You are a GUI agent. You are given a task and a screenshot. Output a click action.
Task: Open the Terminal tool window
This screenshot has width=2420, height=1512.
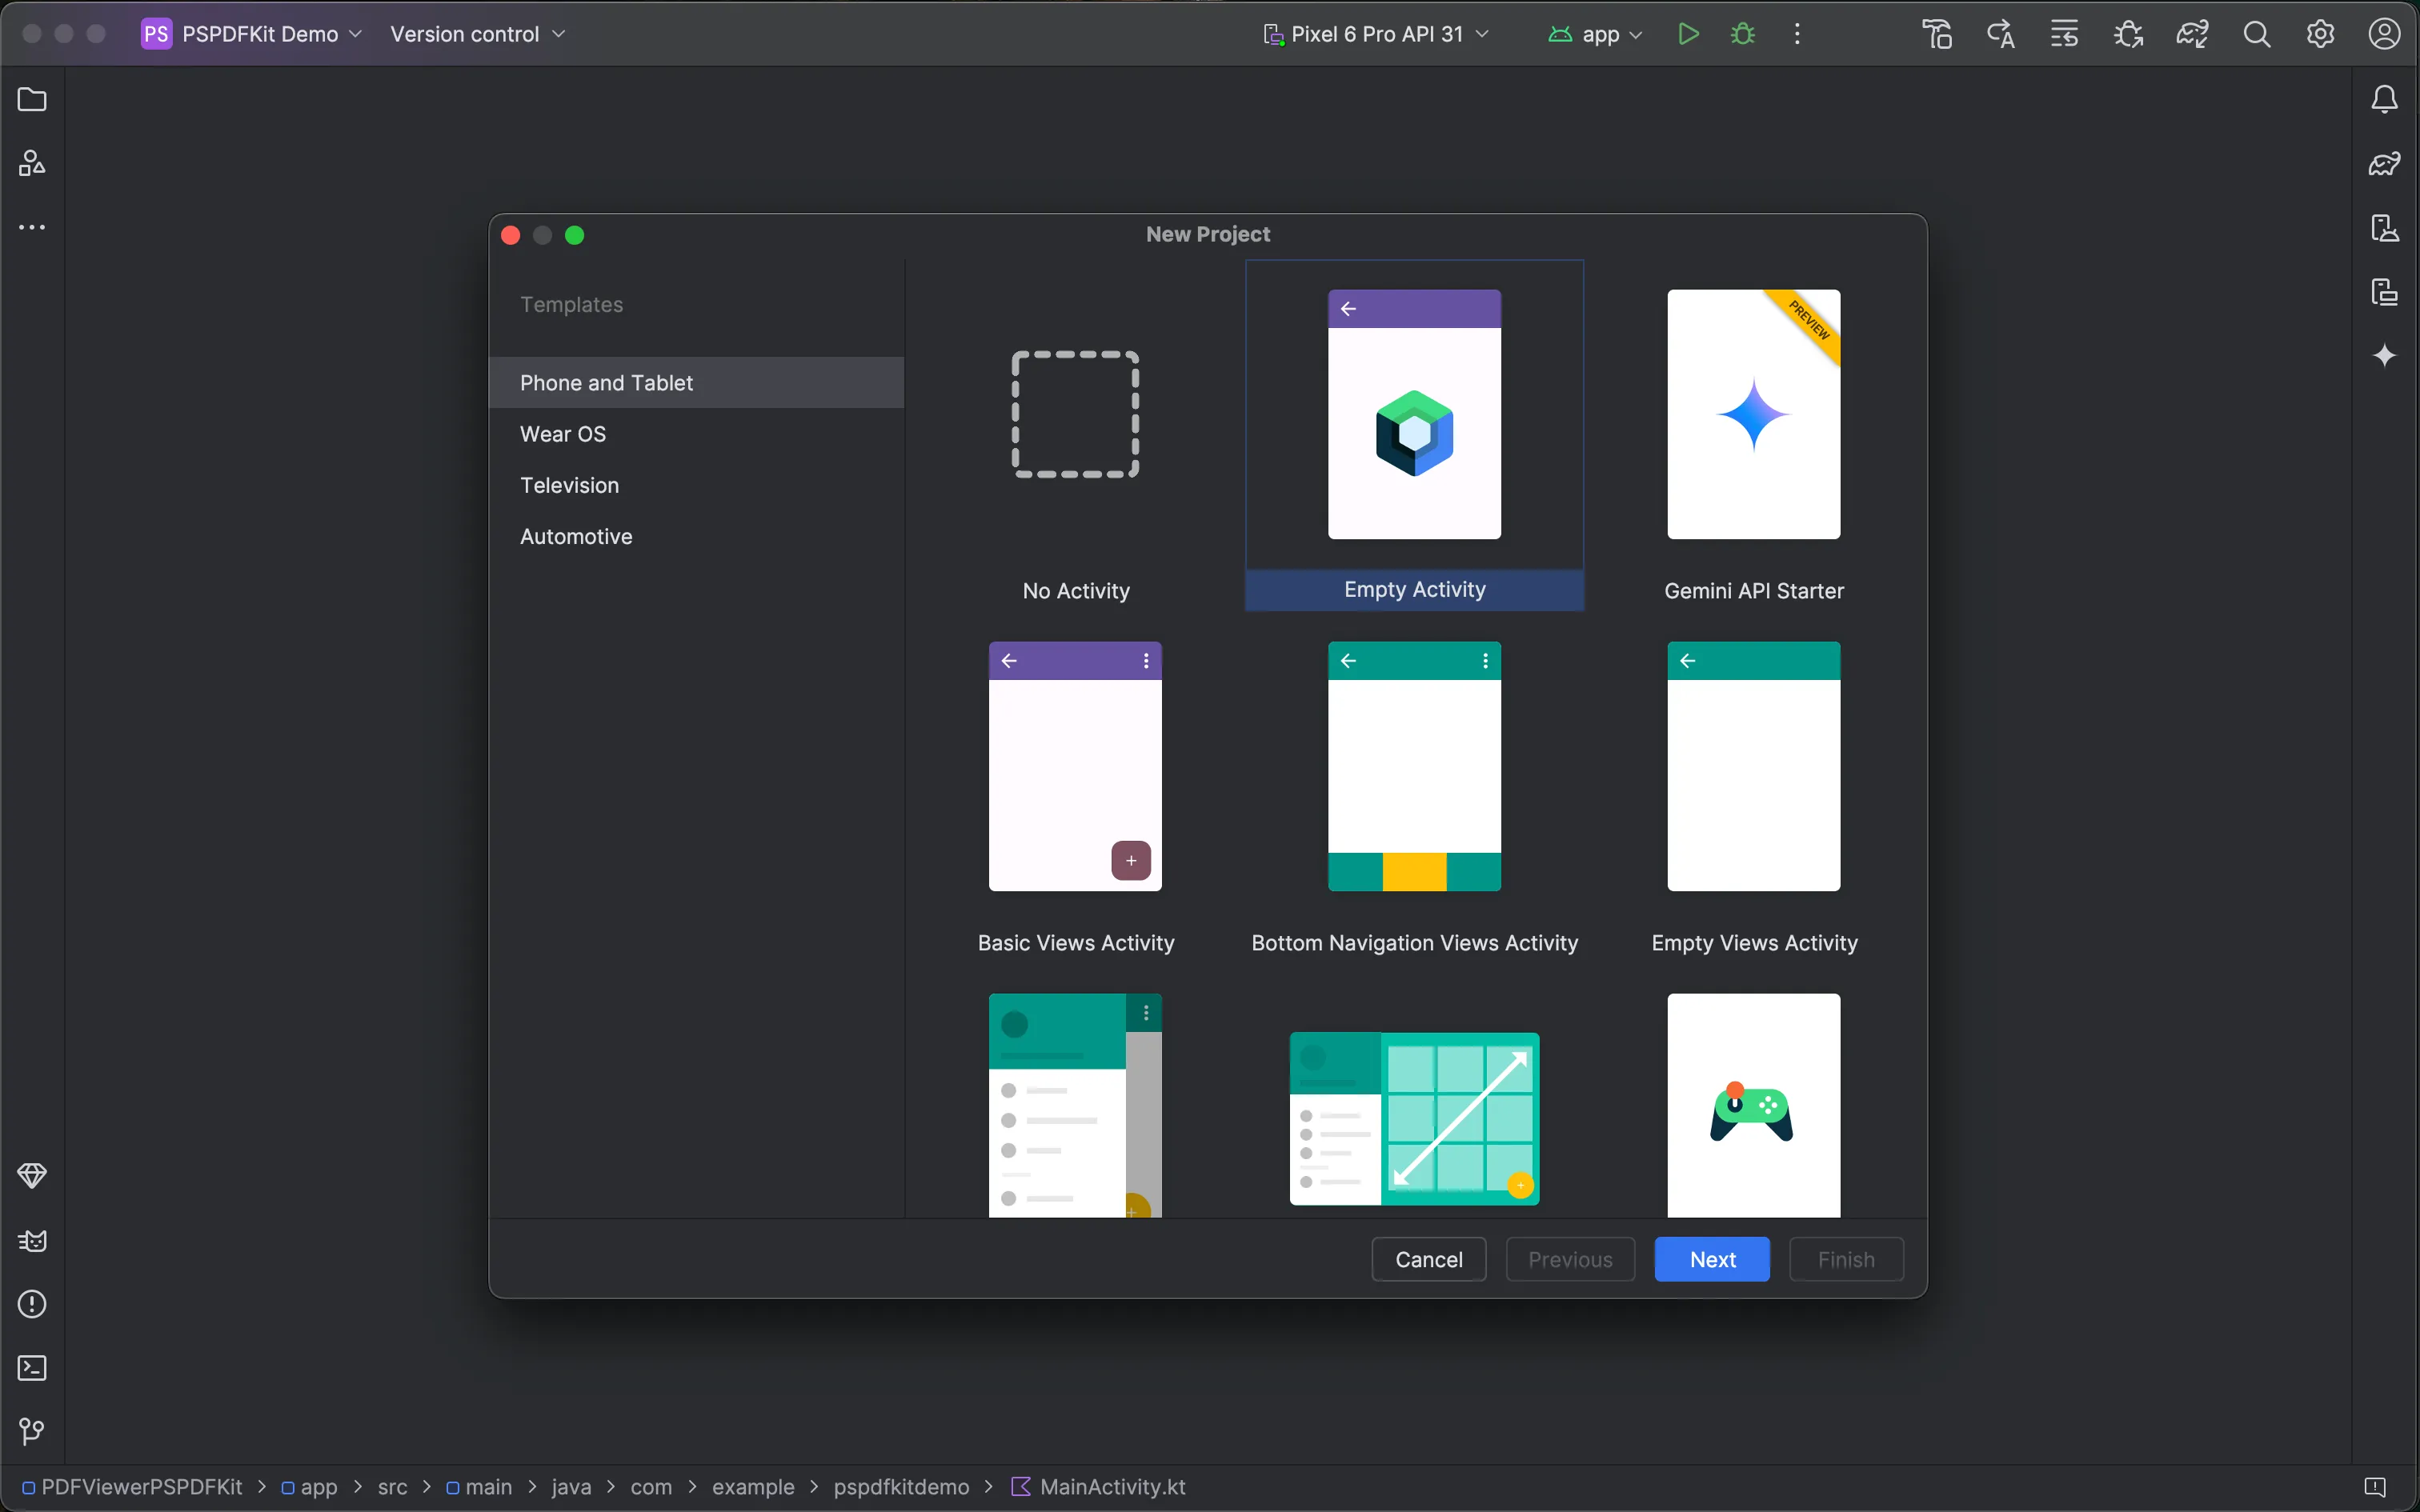coord(31,1368)
